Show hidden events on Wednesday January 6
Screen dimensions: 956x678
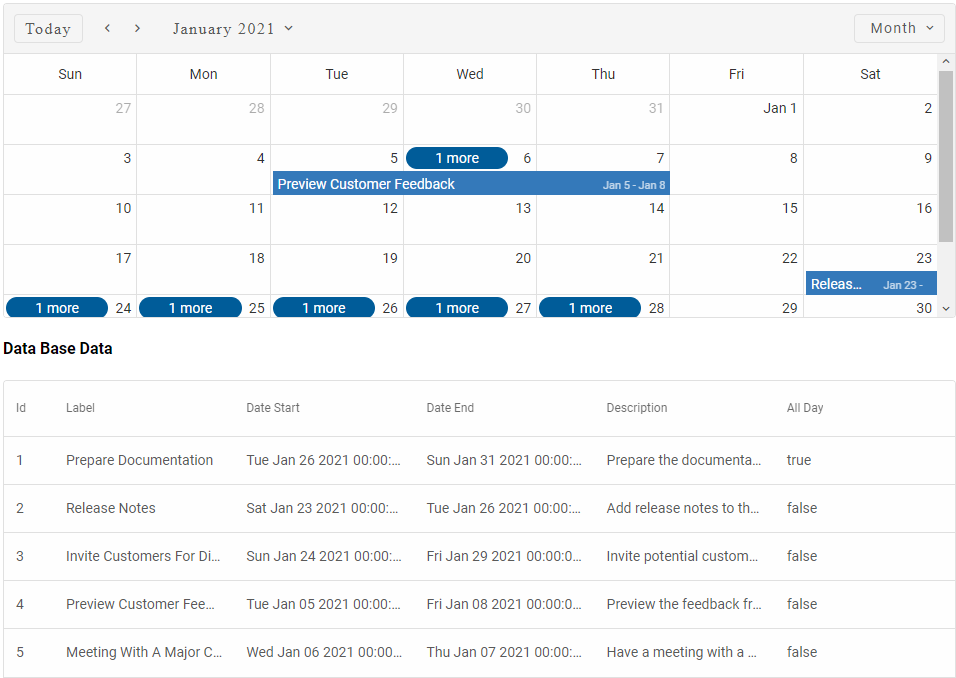(457, 158)
